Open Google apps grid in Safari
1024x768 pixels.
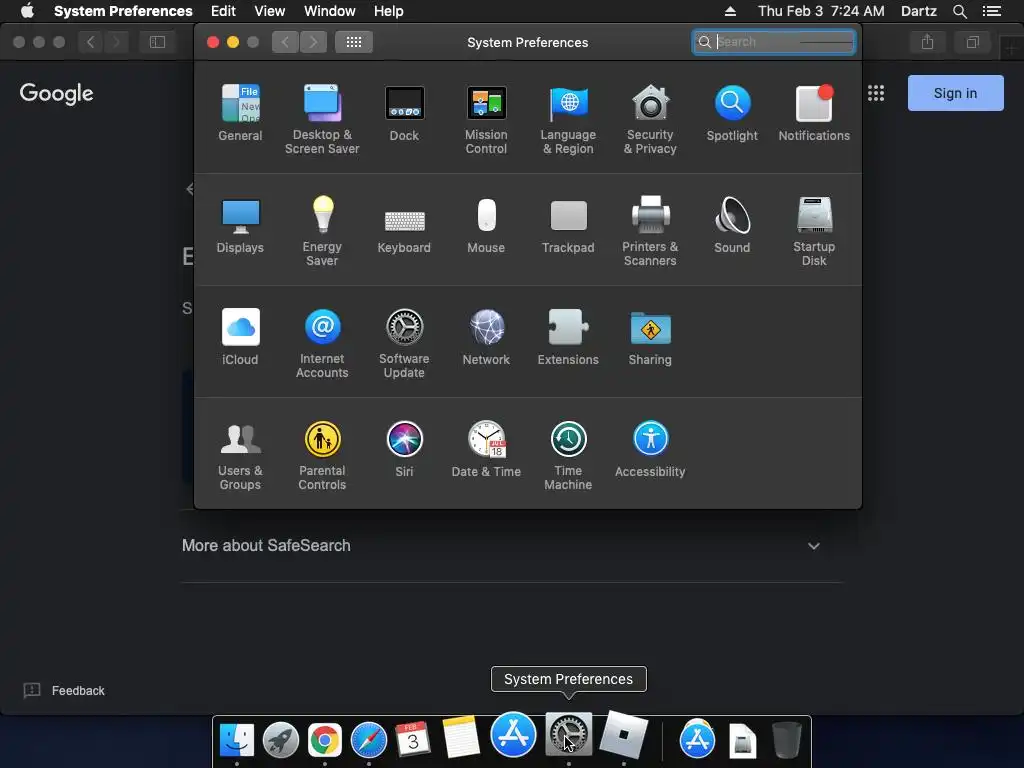pos(876,93)
